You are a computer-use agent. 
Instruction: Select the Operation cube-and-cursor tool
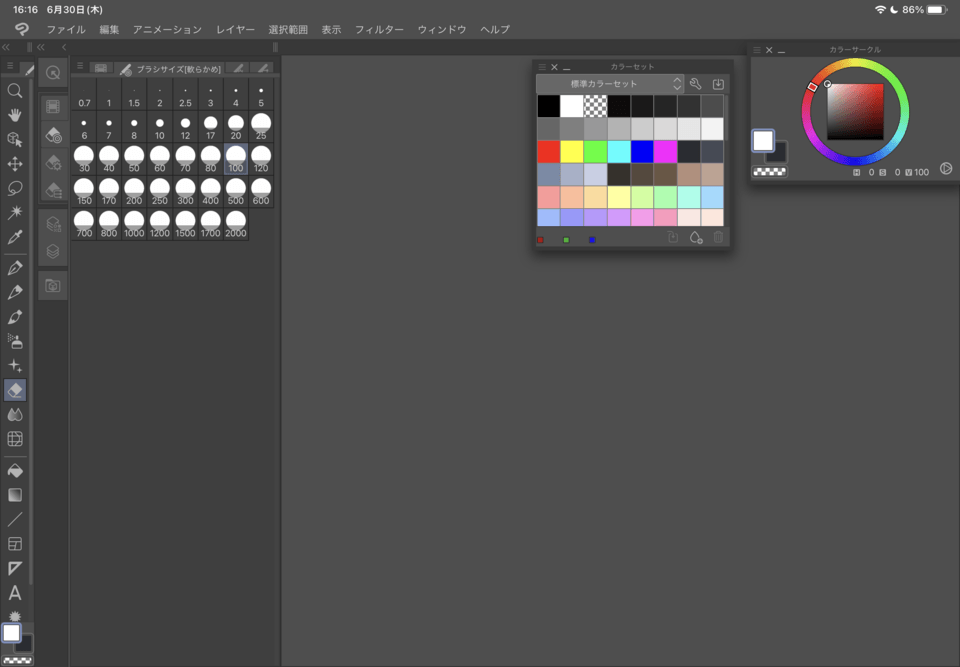pyautogui.click(x=15, y=140)
